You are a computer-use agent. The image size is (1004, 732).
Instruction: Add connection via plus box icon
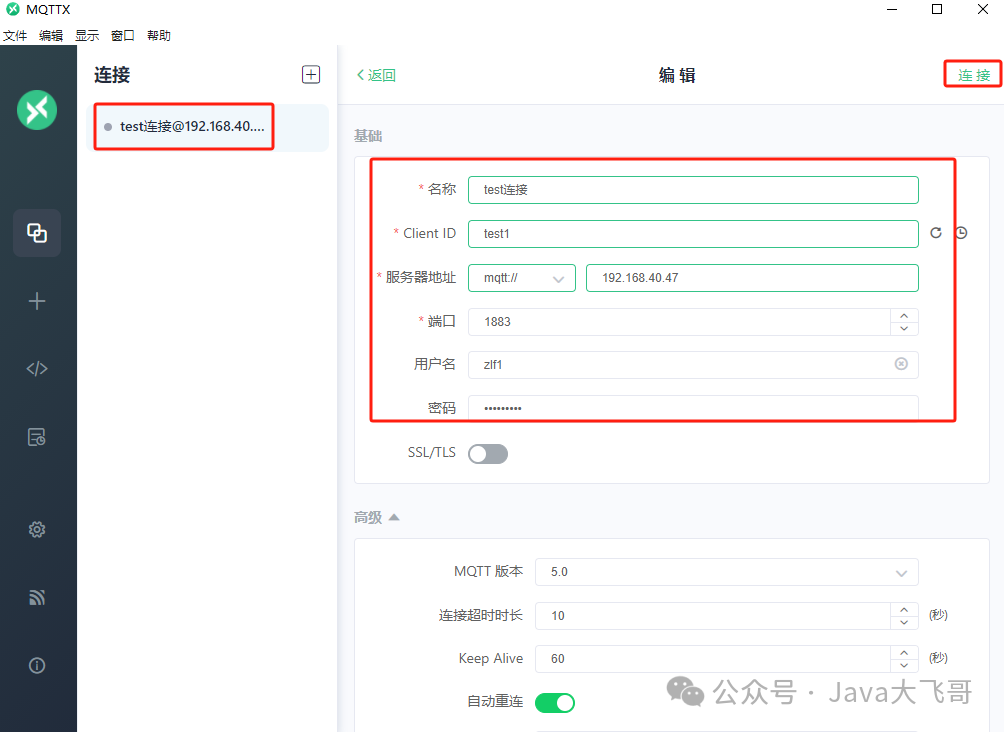point(311,74)
